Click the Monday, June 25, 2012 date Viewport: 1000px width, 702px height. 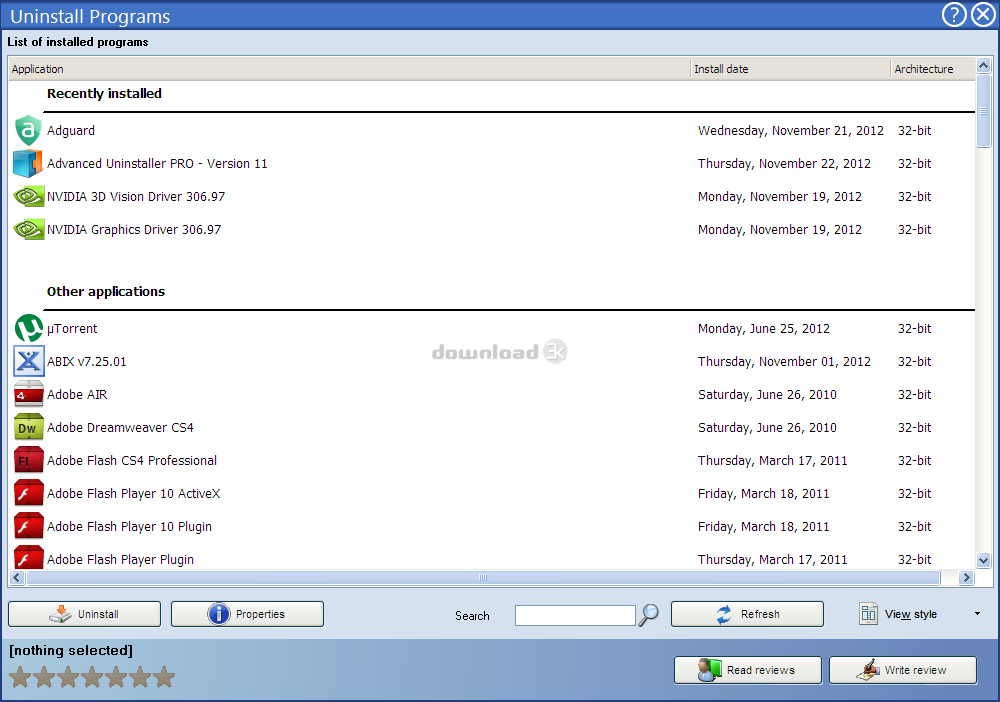(764, 328)
